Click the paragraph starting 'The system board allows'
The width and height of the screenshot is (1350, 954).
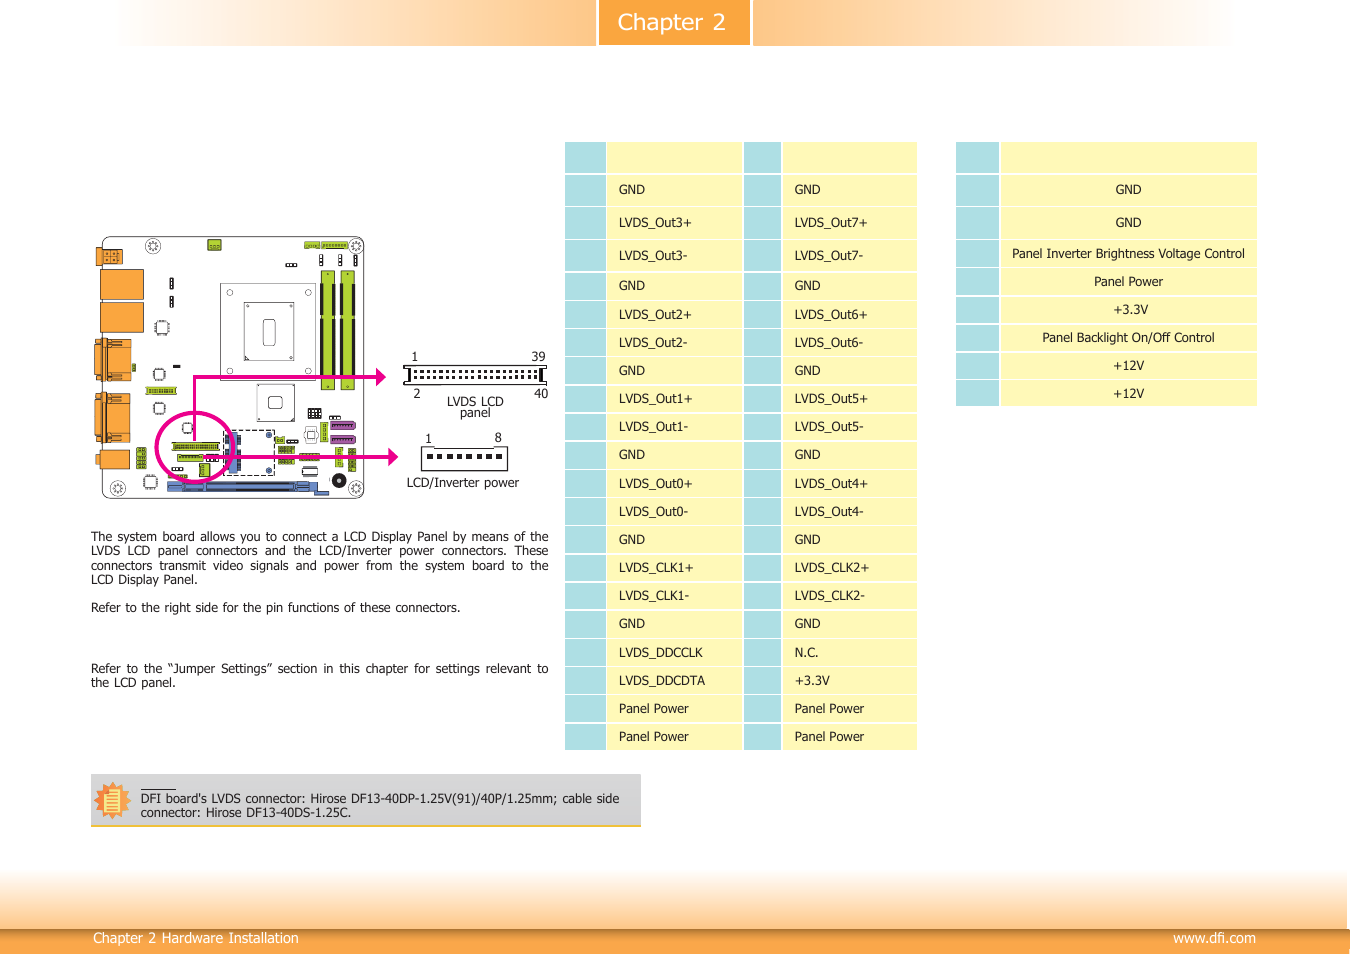point(320,558)
